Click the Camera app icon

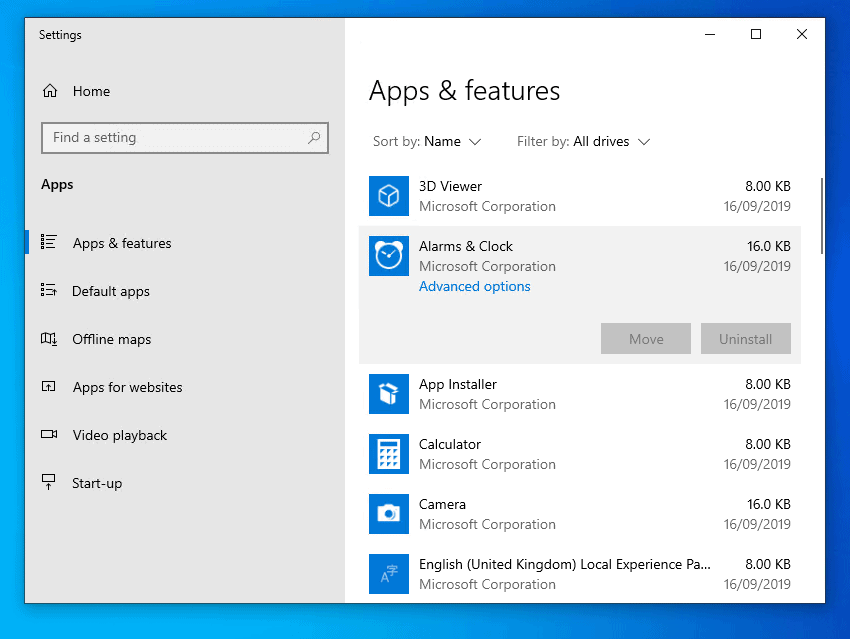tap(389, 514)
